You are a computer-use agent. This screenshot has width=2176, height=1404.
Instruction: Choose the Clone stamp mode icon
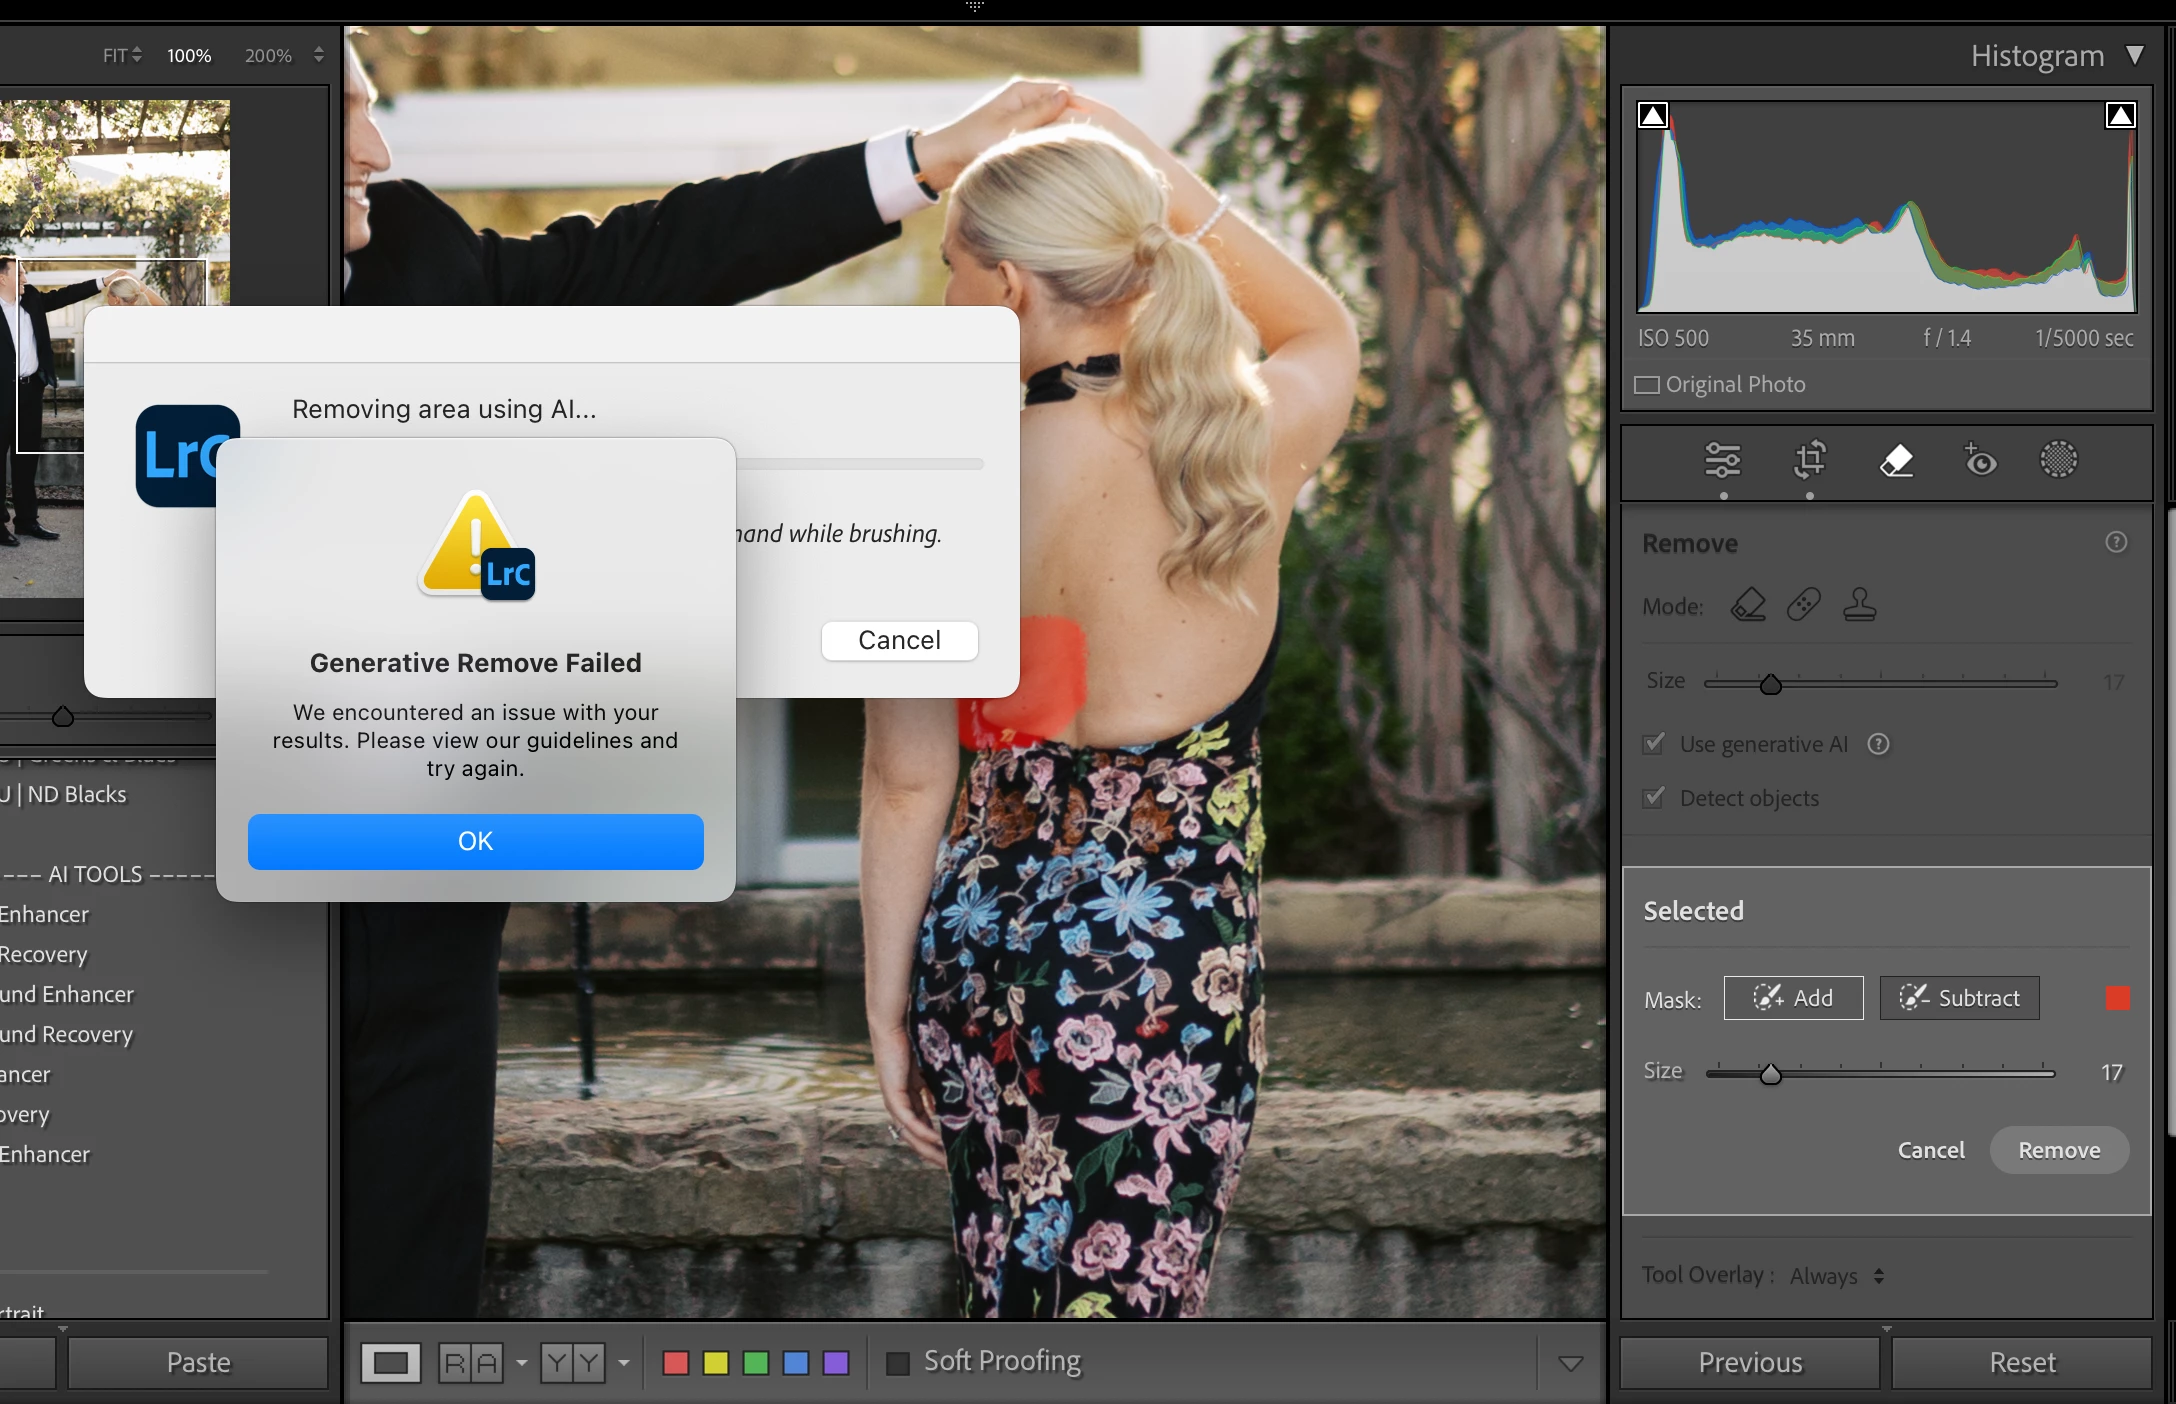[x=1859, y=605]
